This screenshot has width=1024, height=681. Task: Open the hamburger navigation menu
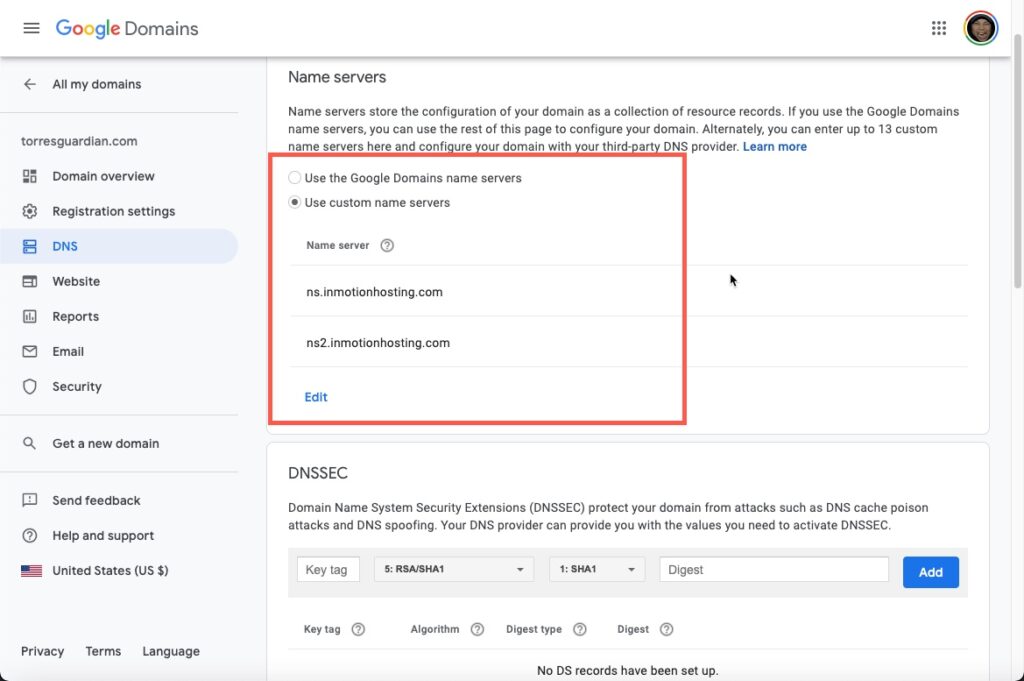31,28
